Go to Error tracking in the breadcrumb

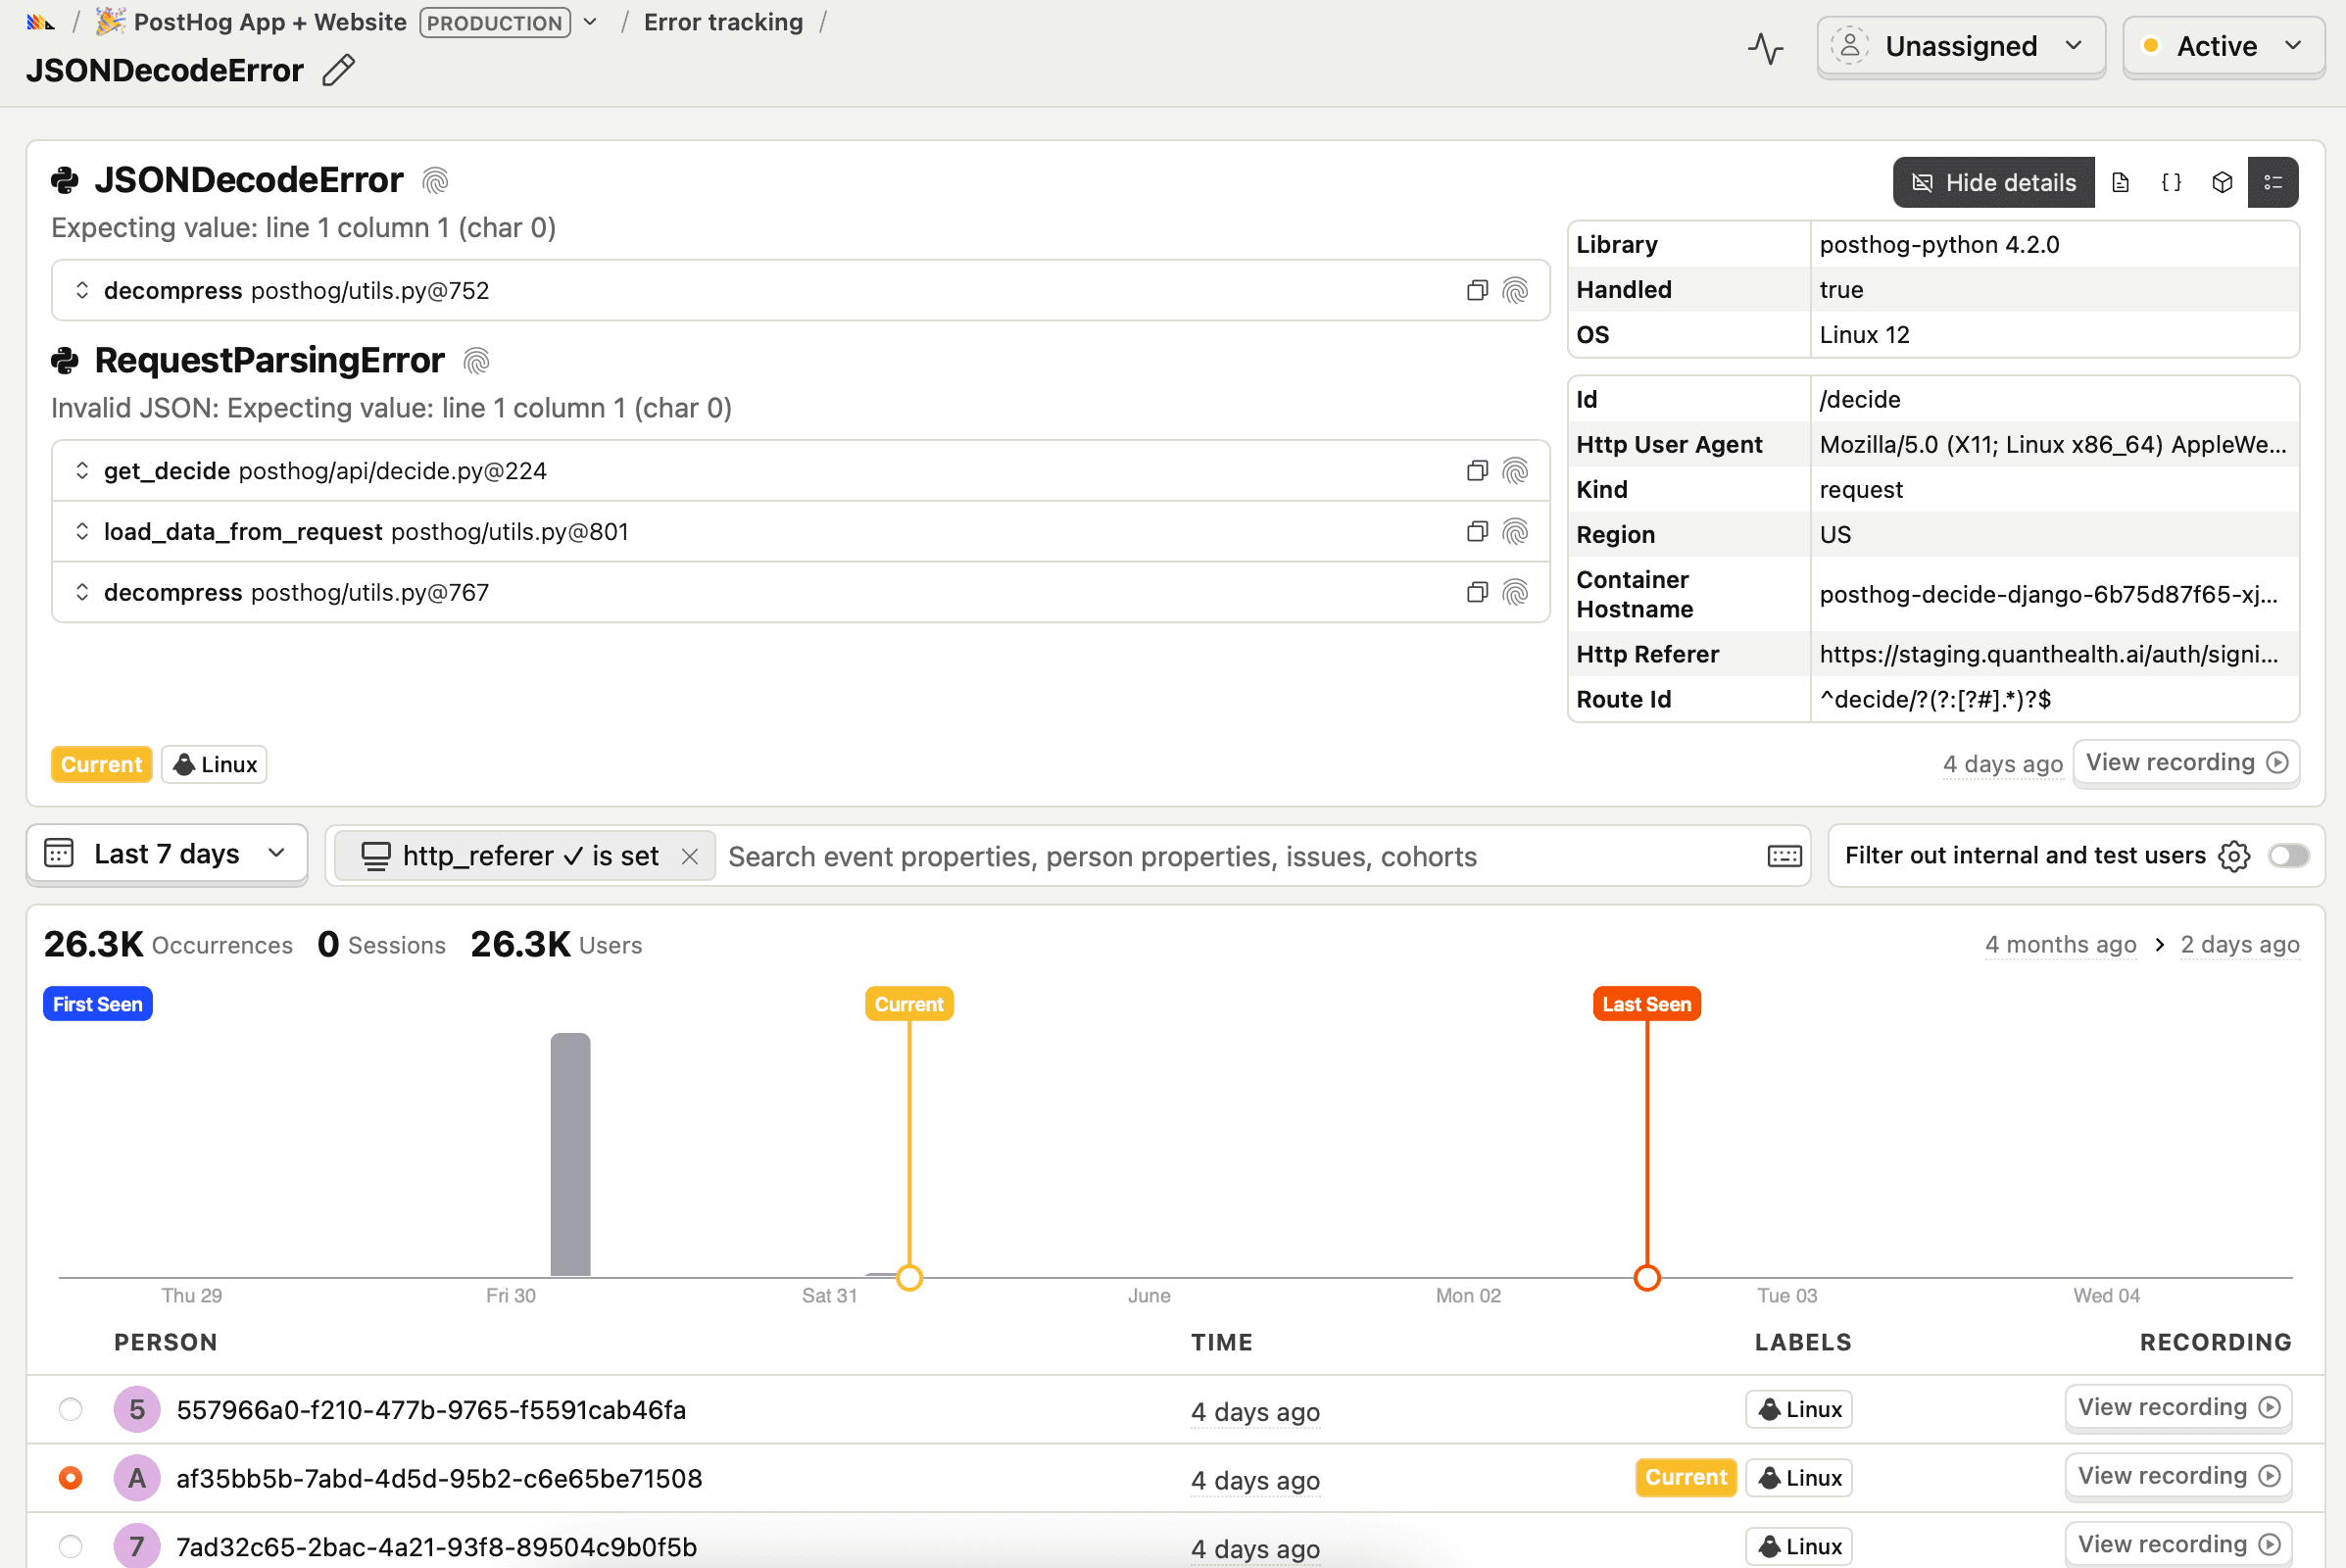[723, 22]
